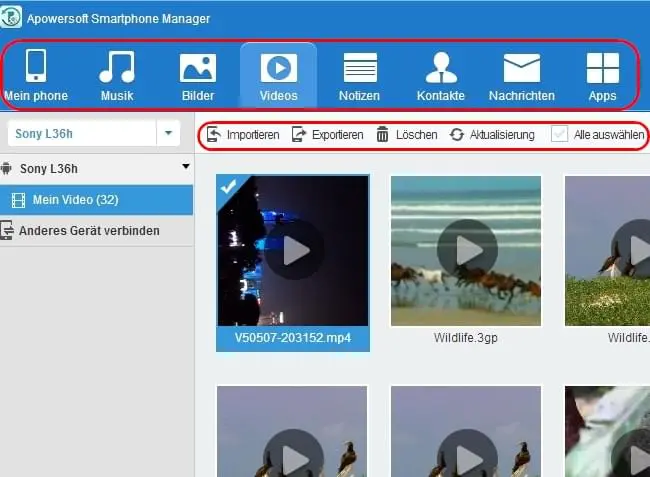
Task: Click the Android icon next to Sony L36h
Action: click(6, 169)
